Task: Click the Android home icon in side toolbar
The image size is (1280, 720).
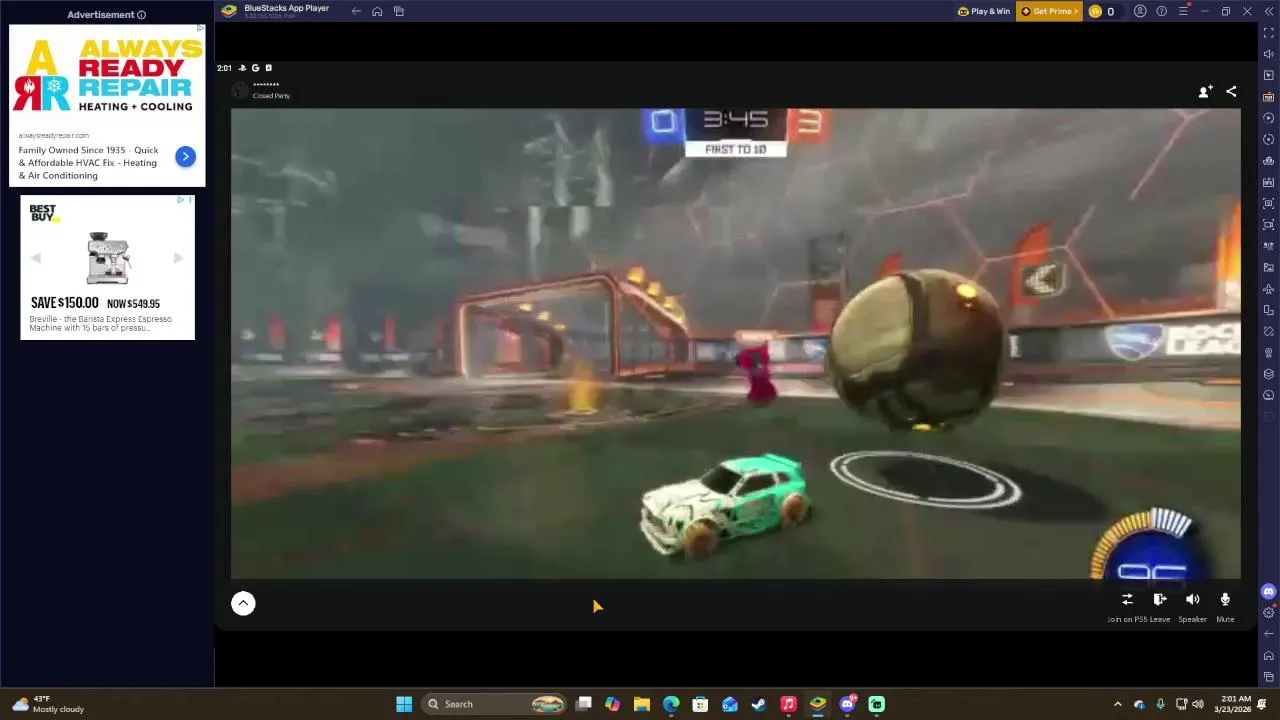Action: pos(1269,656)
